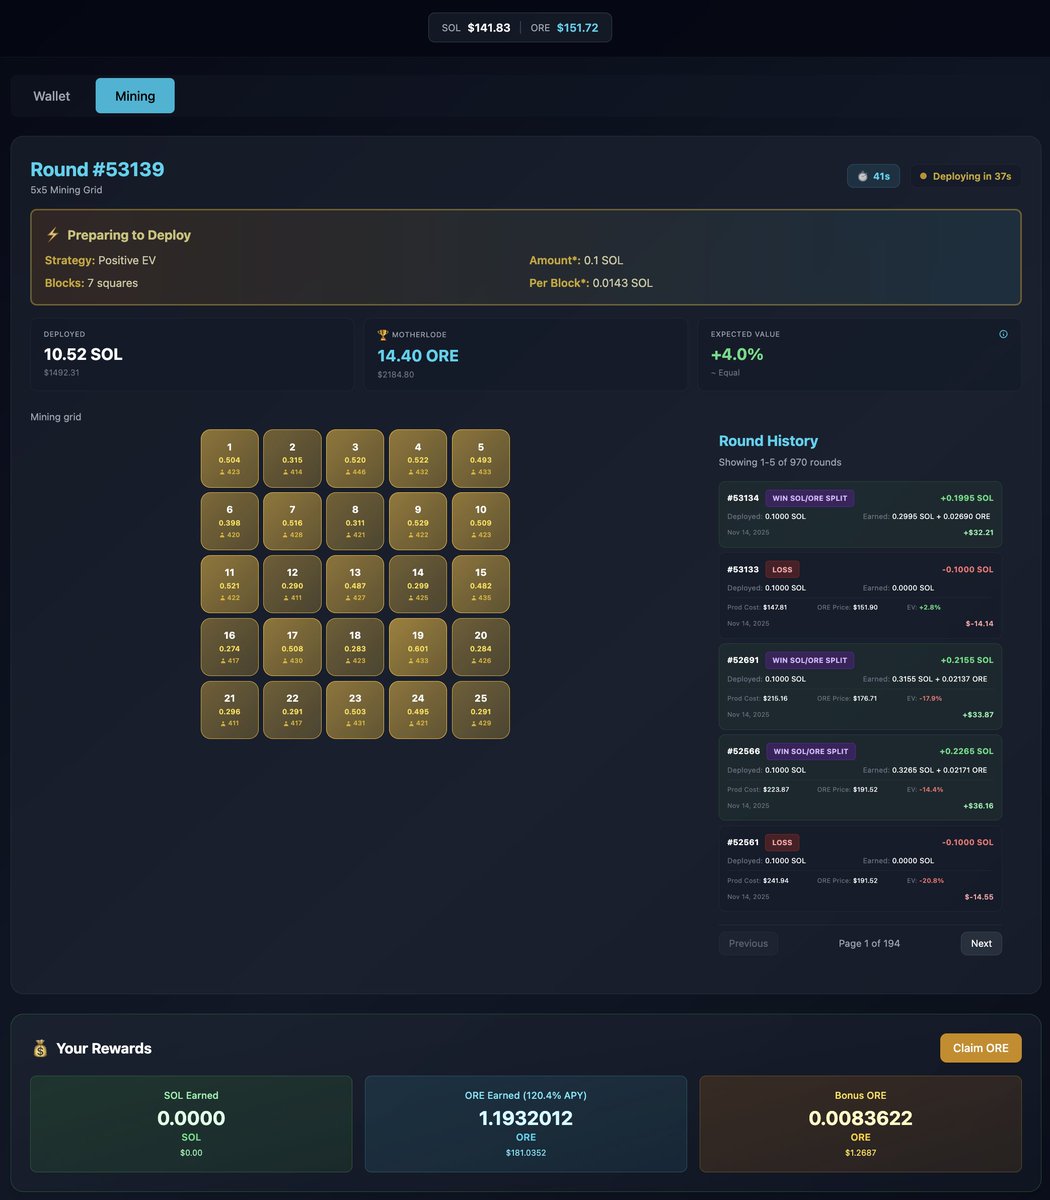The width and height of the screenshot is (1050, 1200).
Task: Click the info icon beside Expected Value
Action: point(1004,334)
